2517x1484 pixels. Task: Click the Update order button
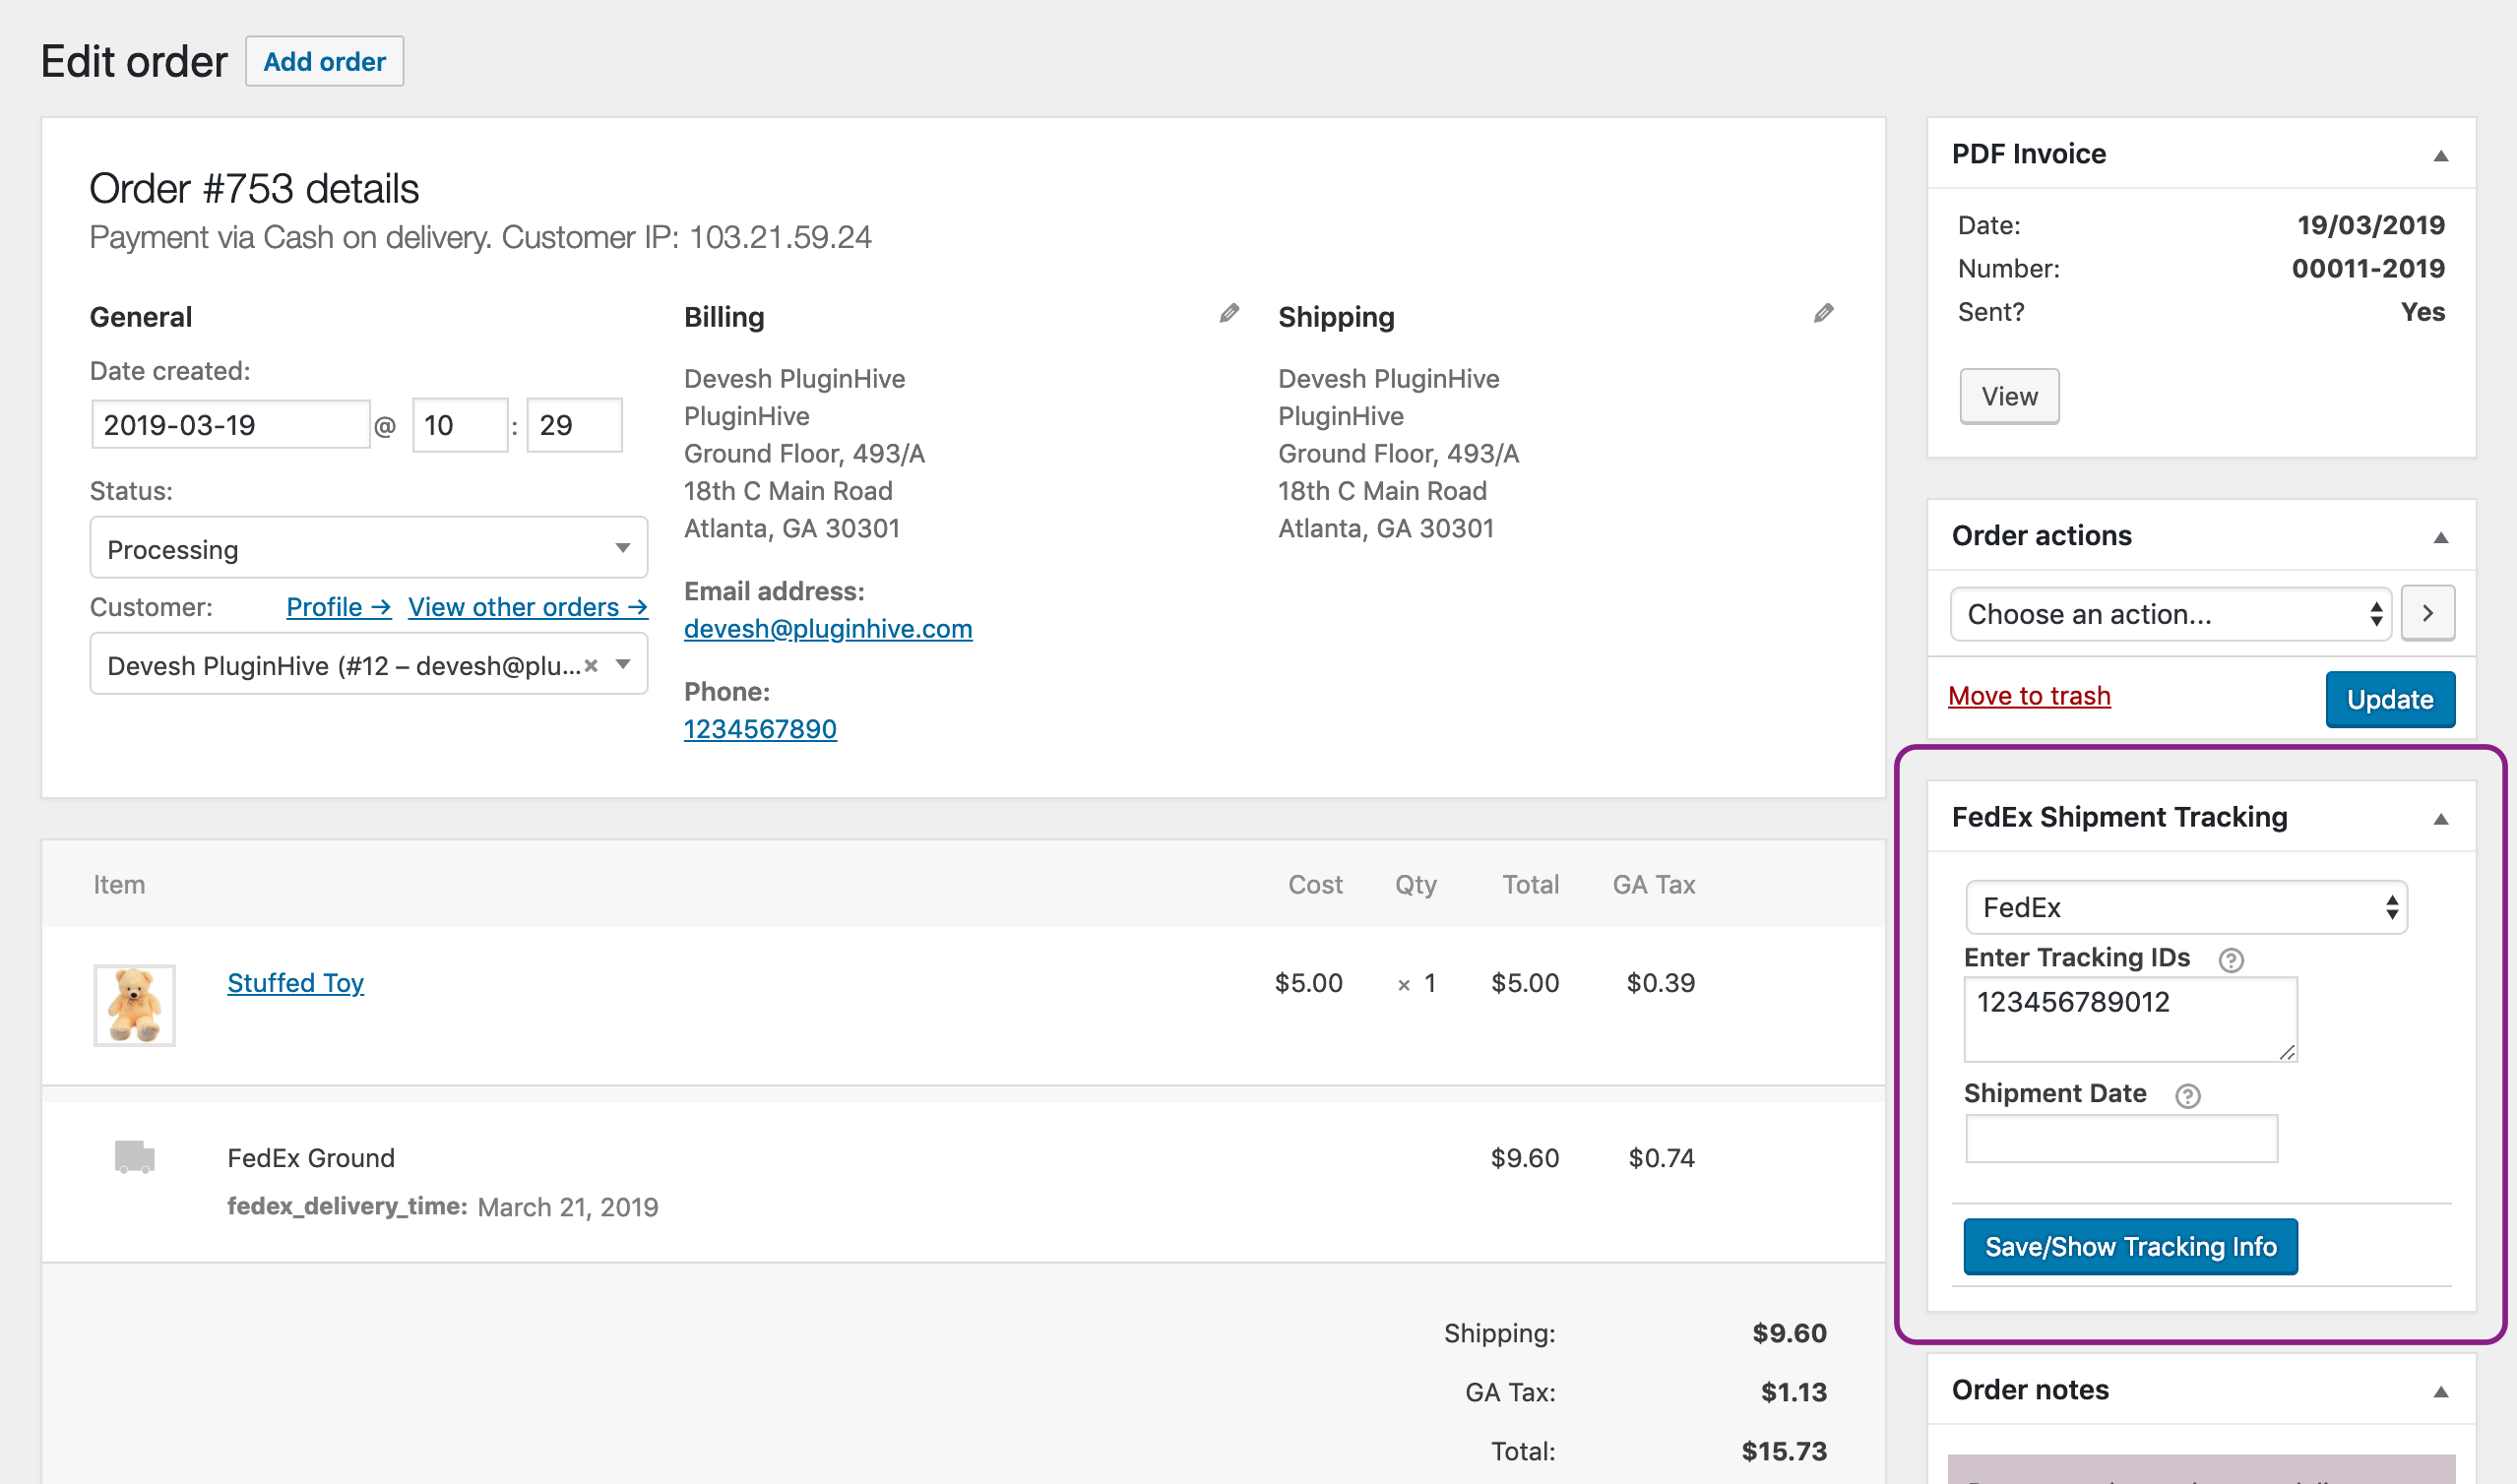(x=2389, y=699)
